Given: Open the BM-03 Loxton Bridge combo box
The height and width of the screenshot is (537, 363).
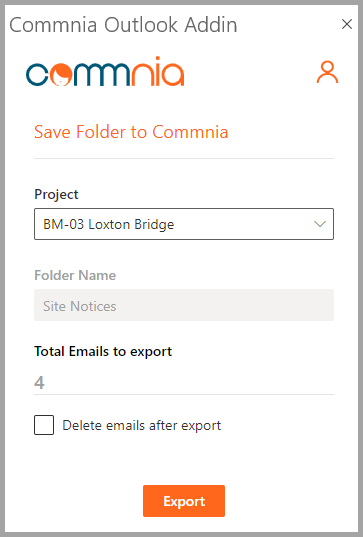Looking at the screenshot, I should point(184,224).
